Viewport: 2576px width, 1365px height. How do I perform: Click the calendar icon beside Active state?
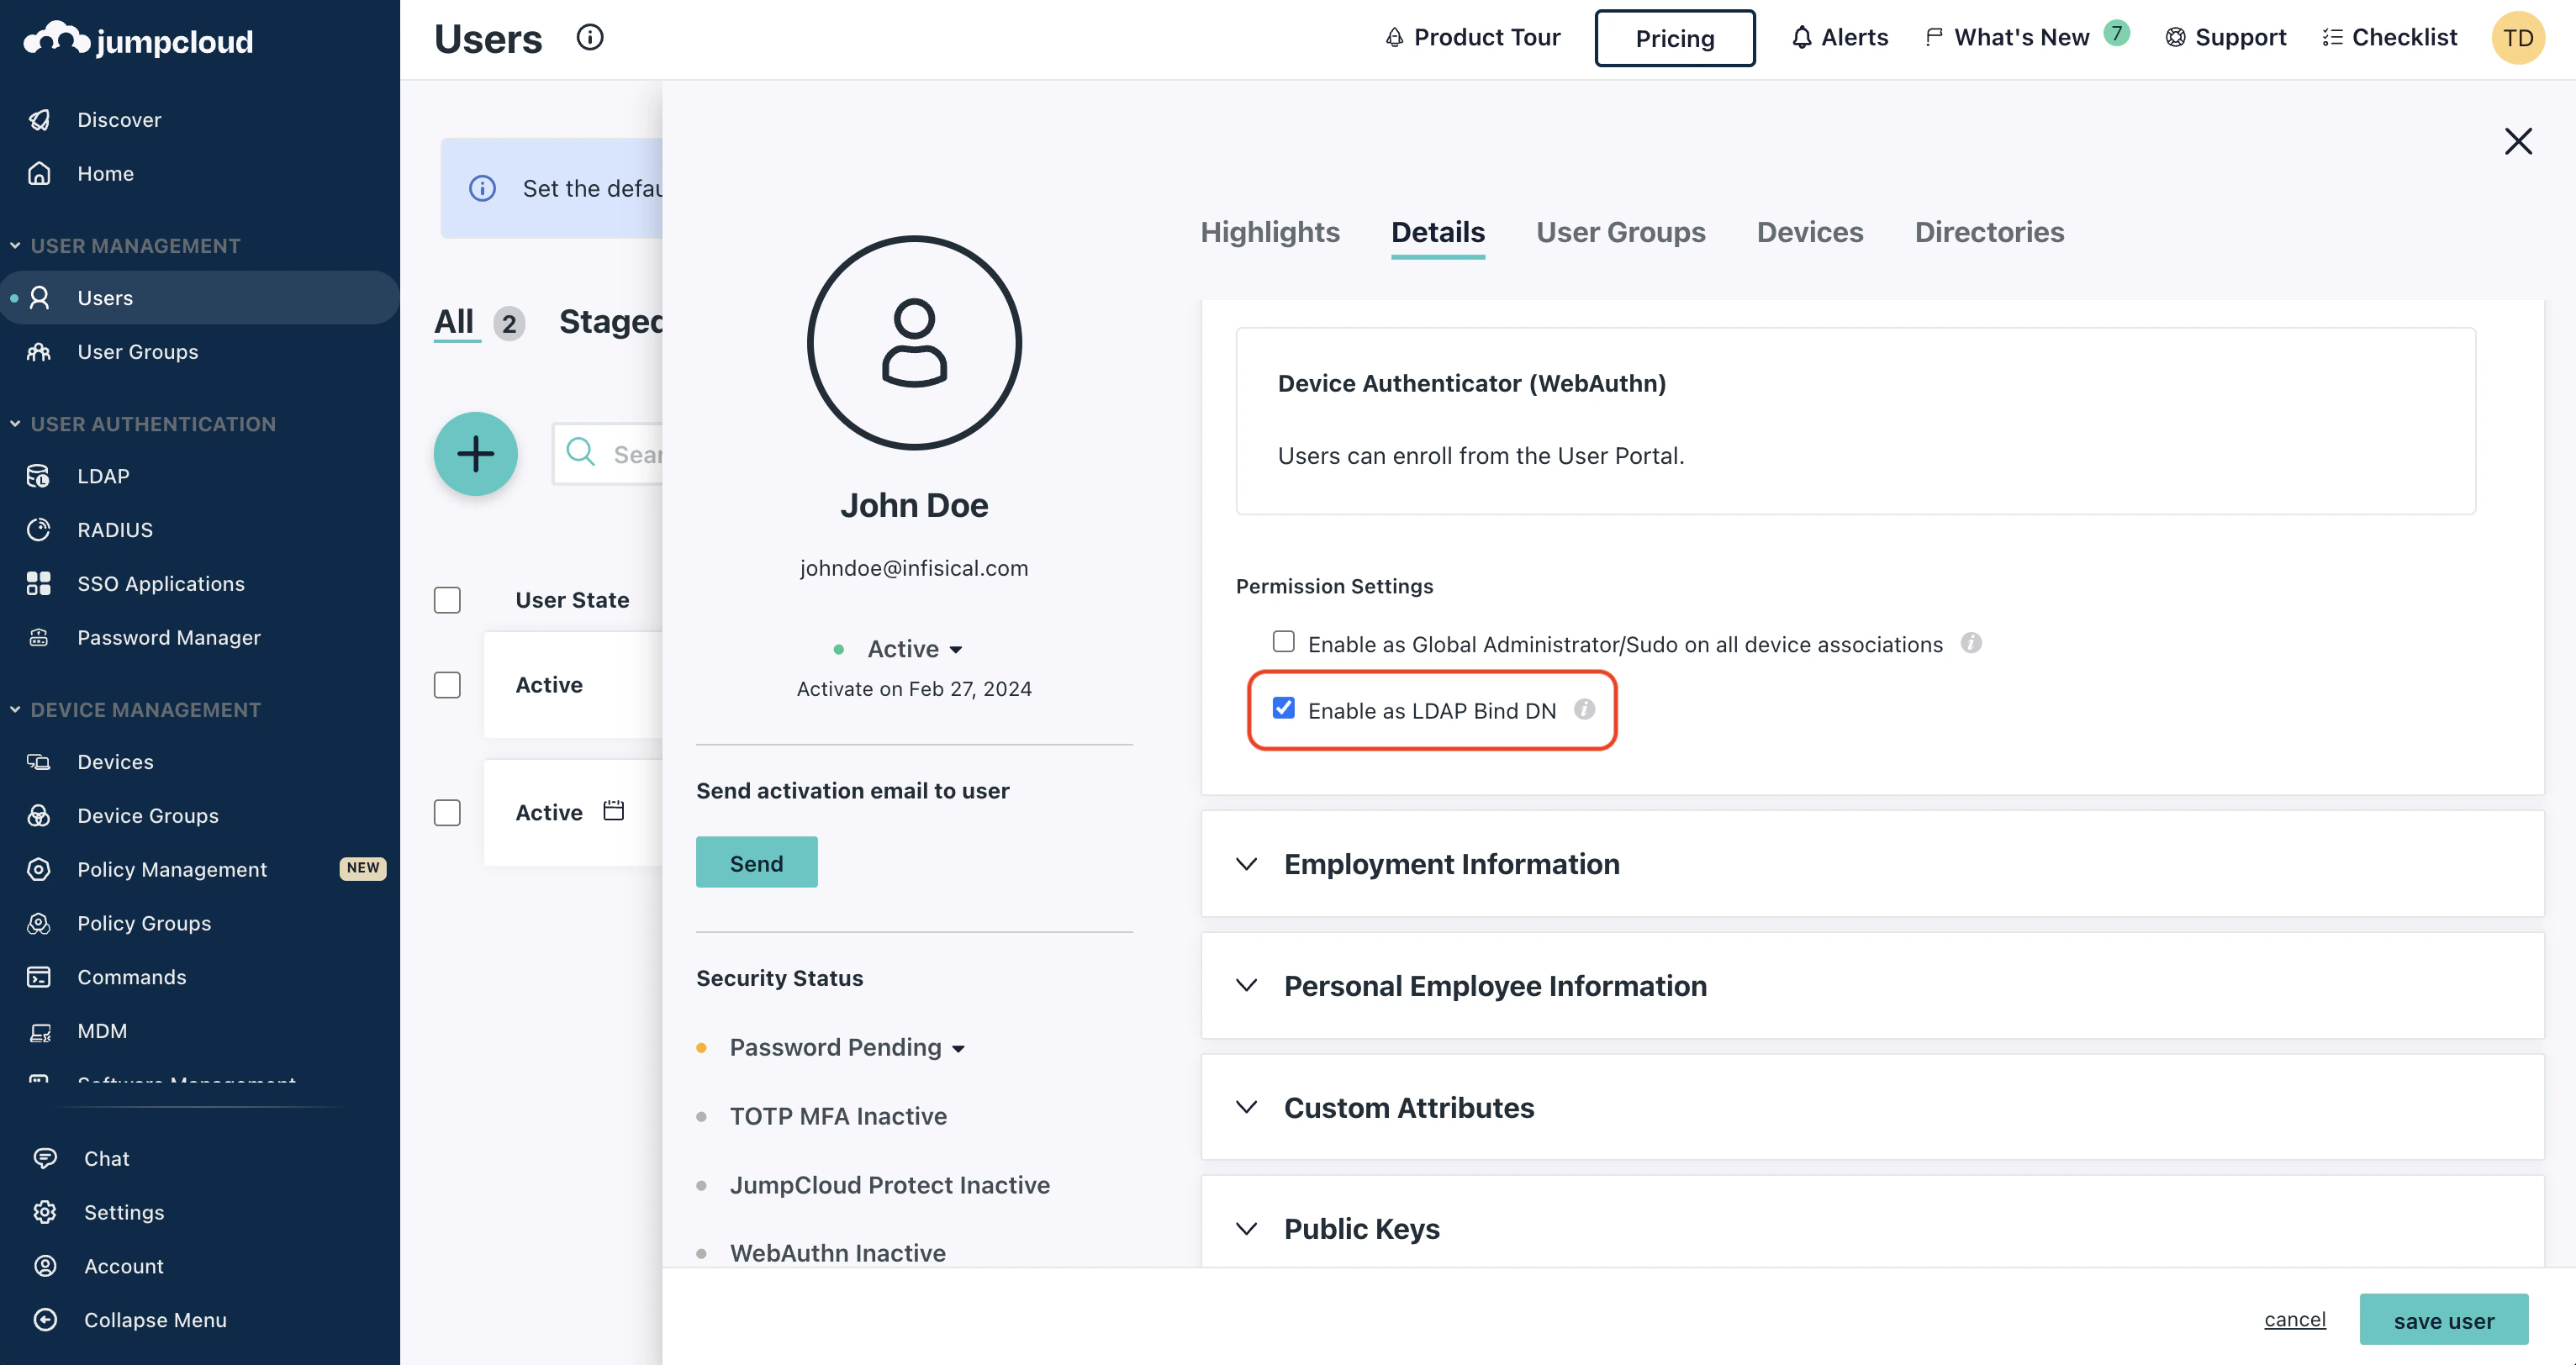pos(614,811)
